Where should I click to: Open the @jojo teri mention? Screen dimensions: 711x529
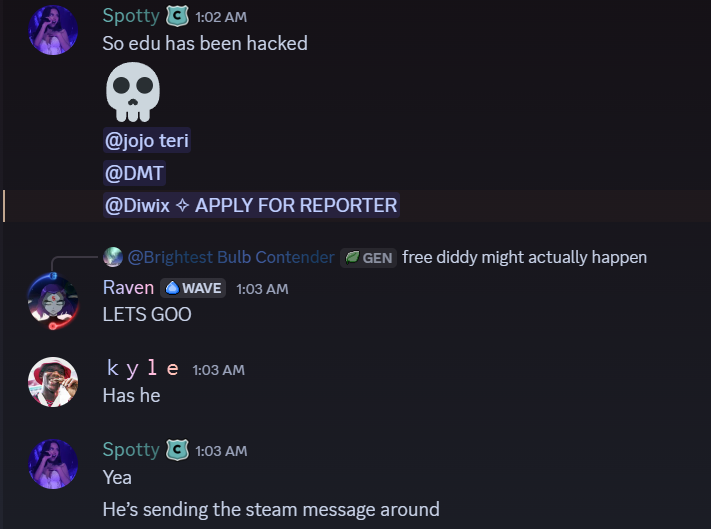pyautogui.click(x=147, y=141)
